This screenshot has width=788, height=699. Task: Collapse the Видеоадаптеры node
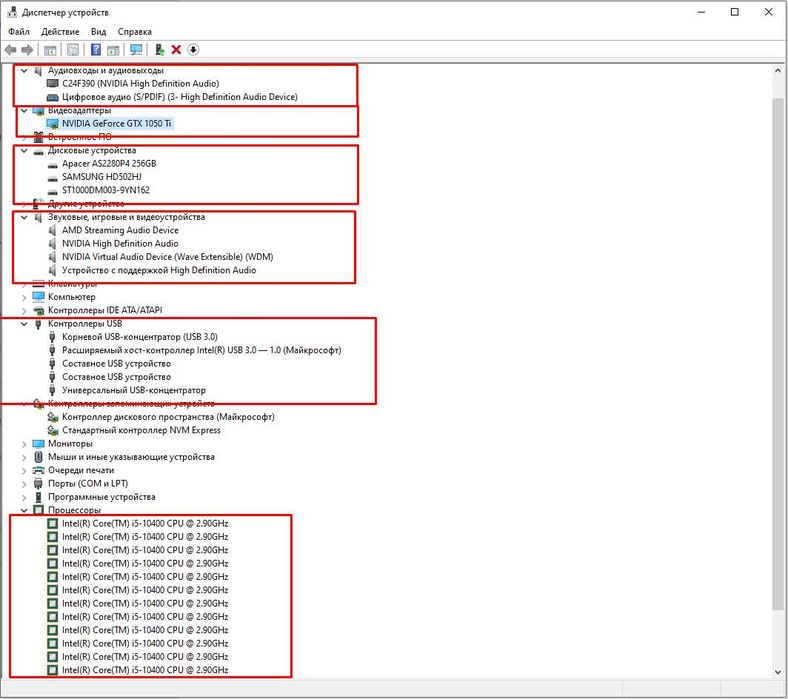(24, 111)
